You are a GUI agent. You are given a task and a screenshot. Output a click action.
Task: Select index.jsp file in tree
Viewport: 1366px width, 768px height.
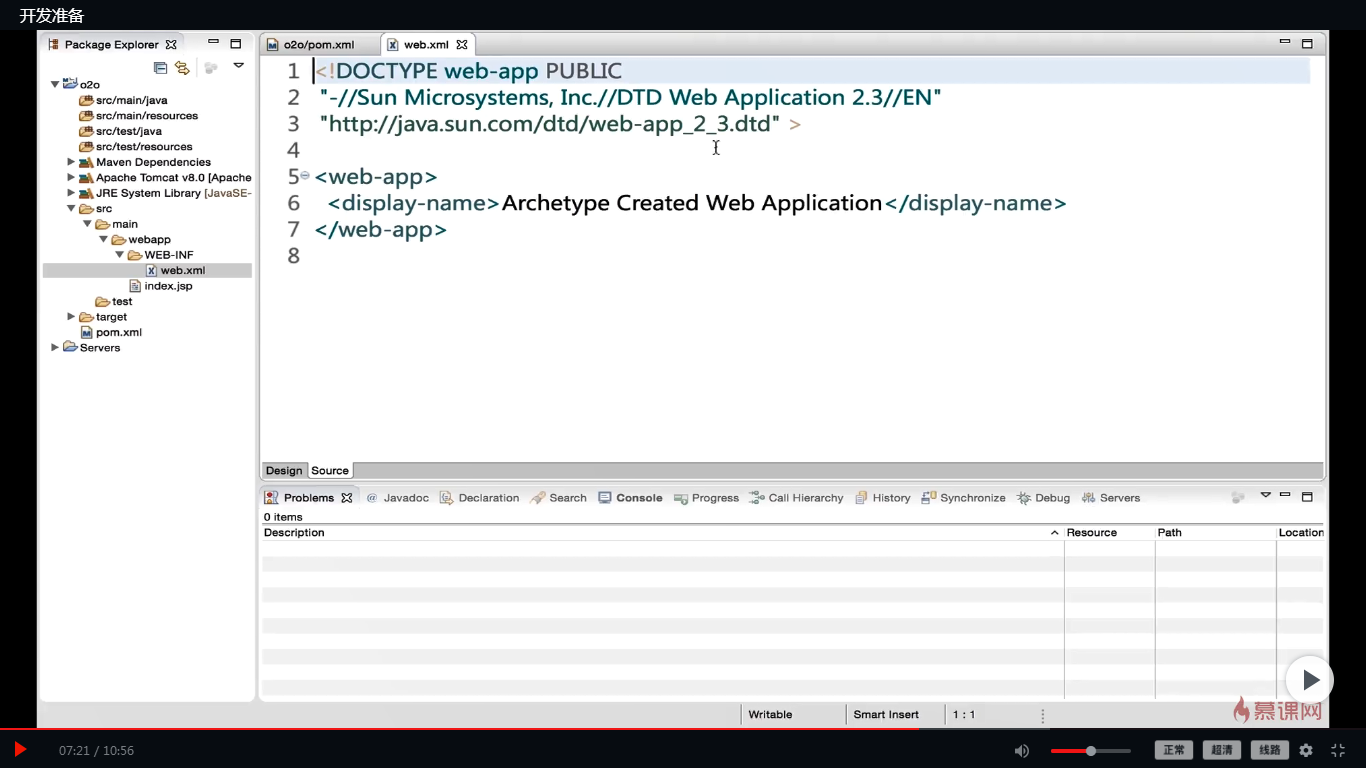[x=160, y=286]
